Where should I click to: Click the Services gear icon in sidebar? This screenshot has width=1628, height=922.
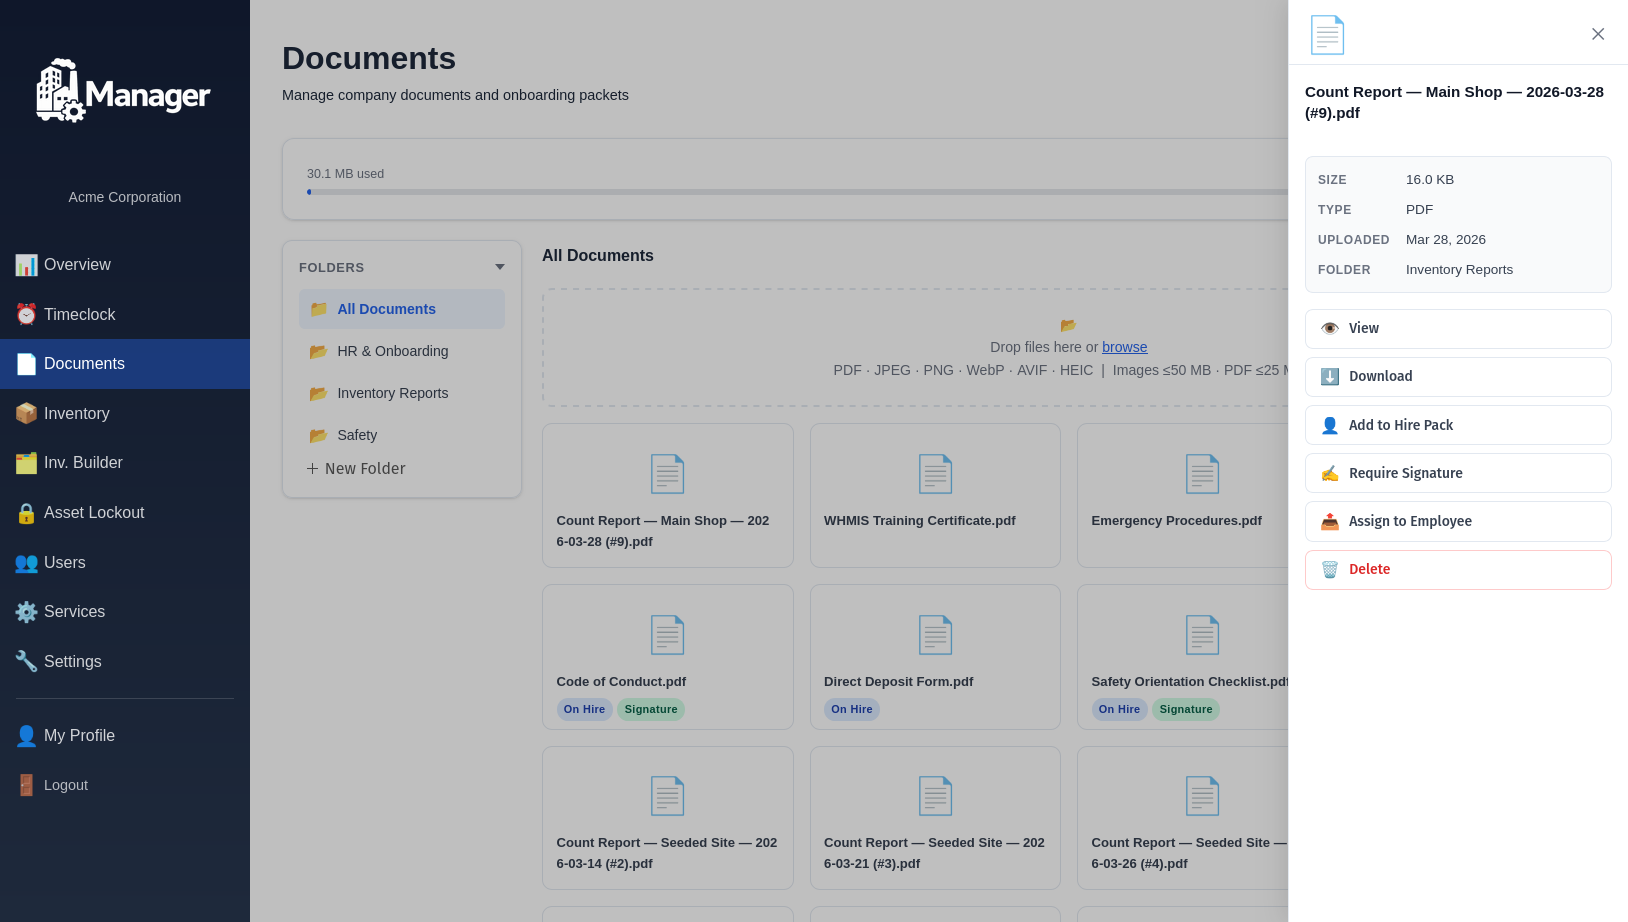[x=26, y=612]
